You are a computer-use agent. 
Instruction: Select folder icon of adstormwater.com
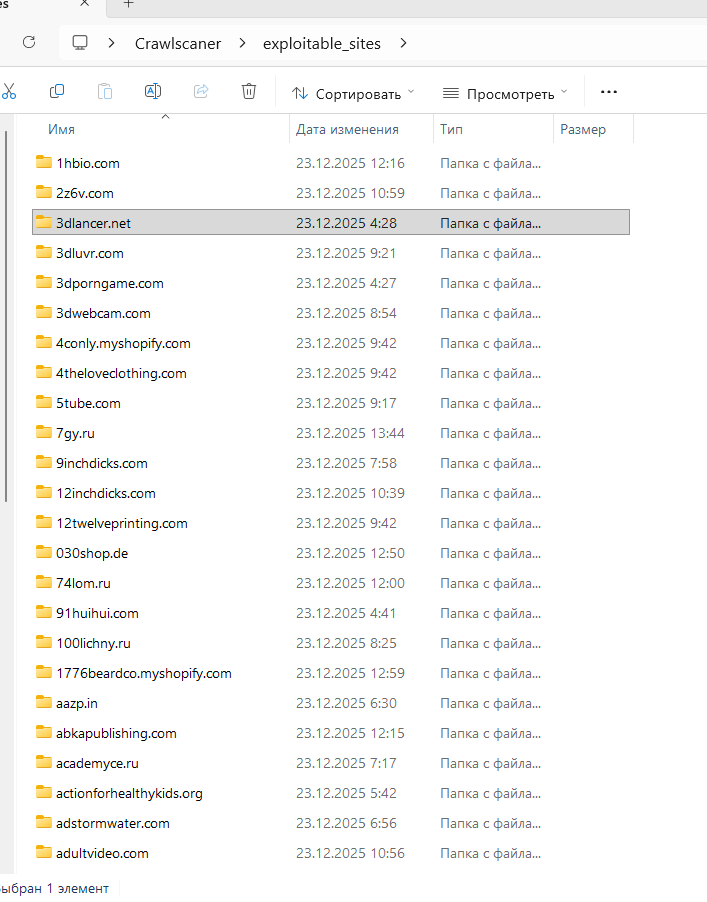point(44,822)
